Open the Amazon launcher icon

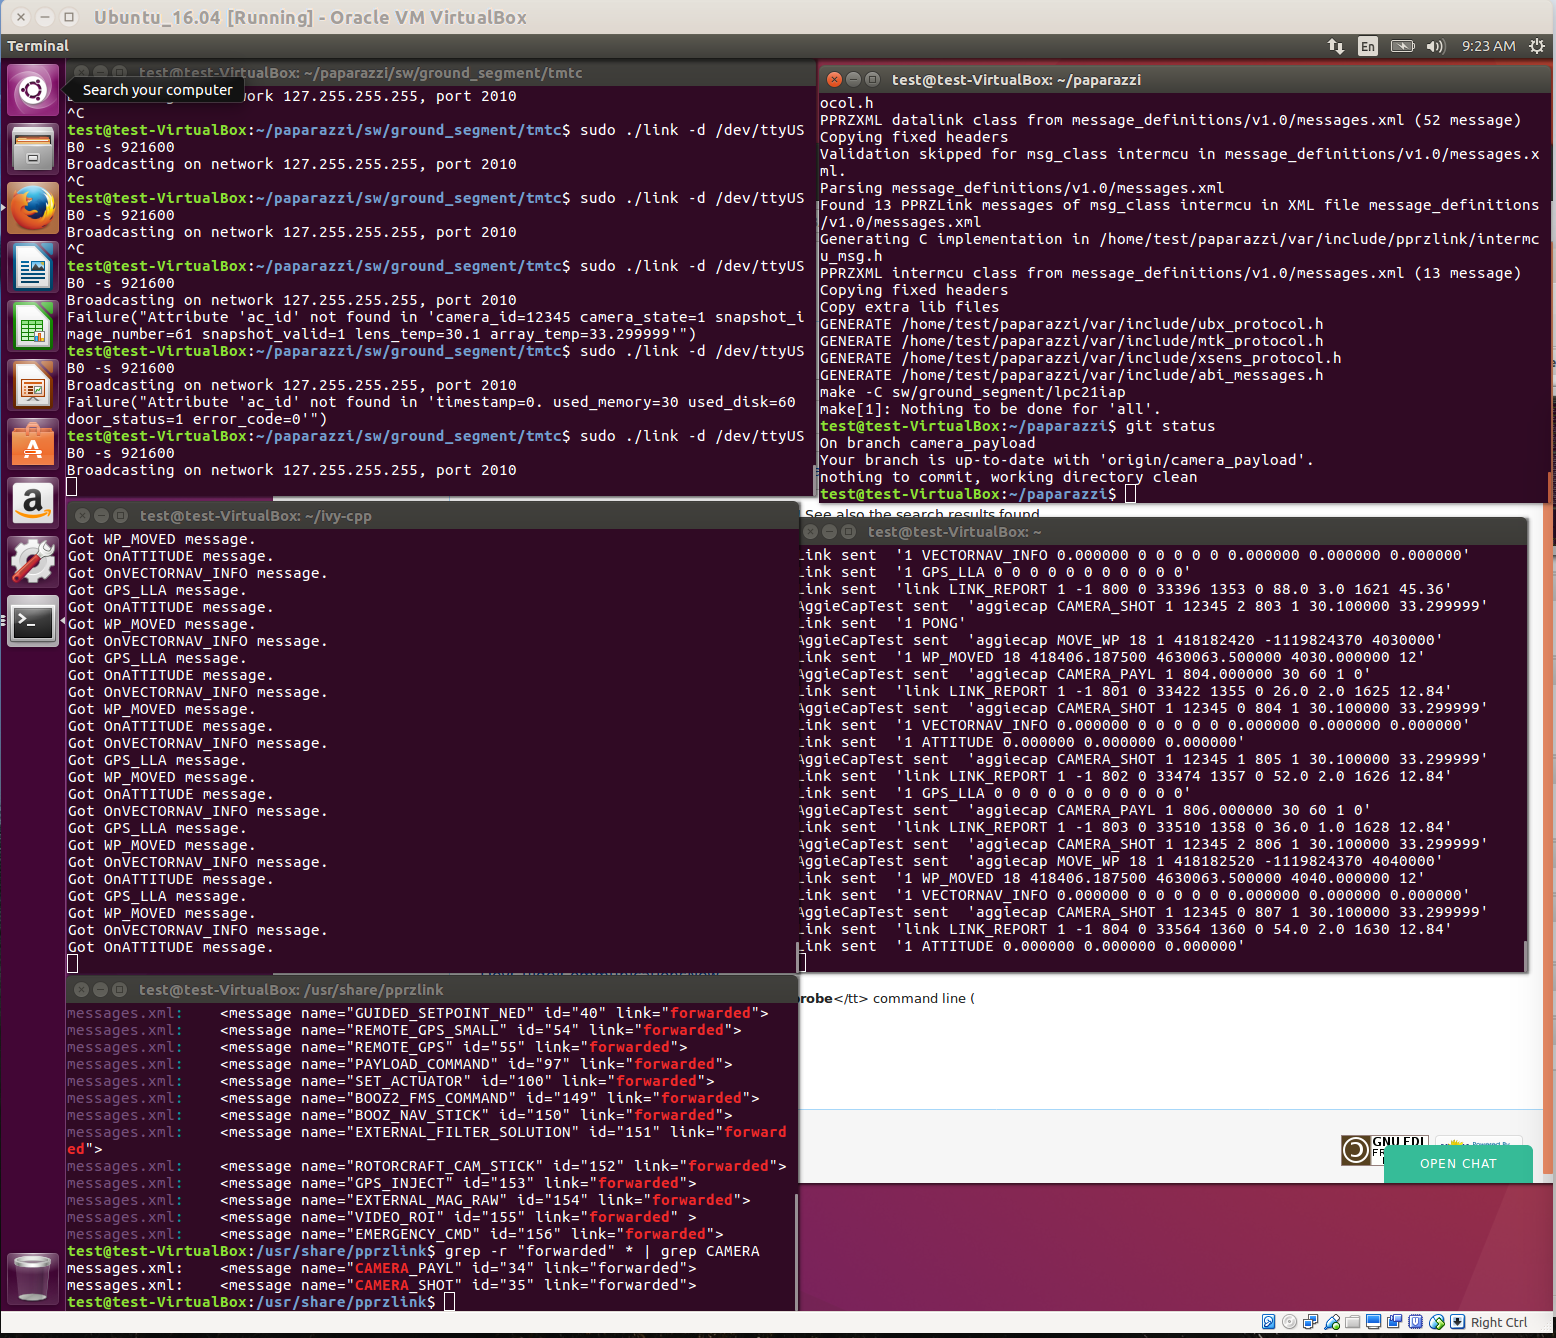click(x=33, y=503)
